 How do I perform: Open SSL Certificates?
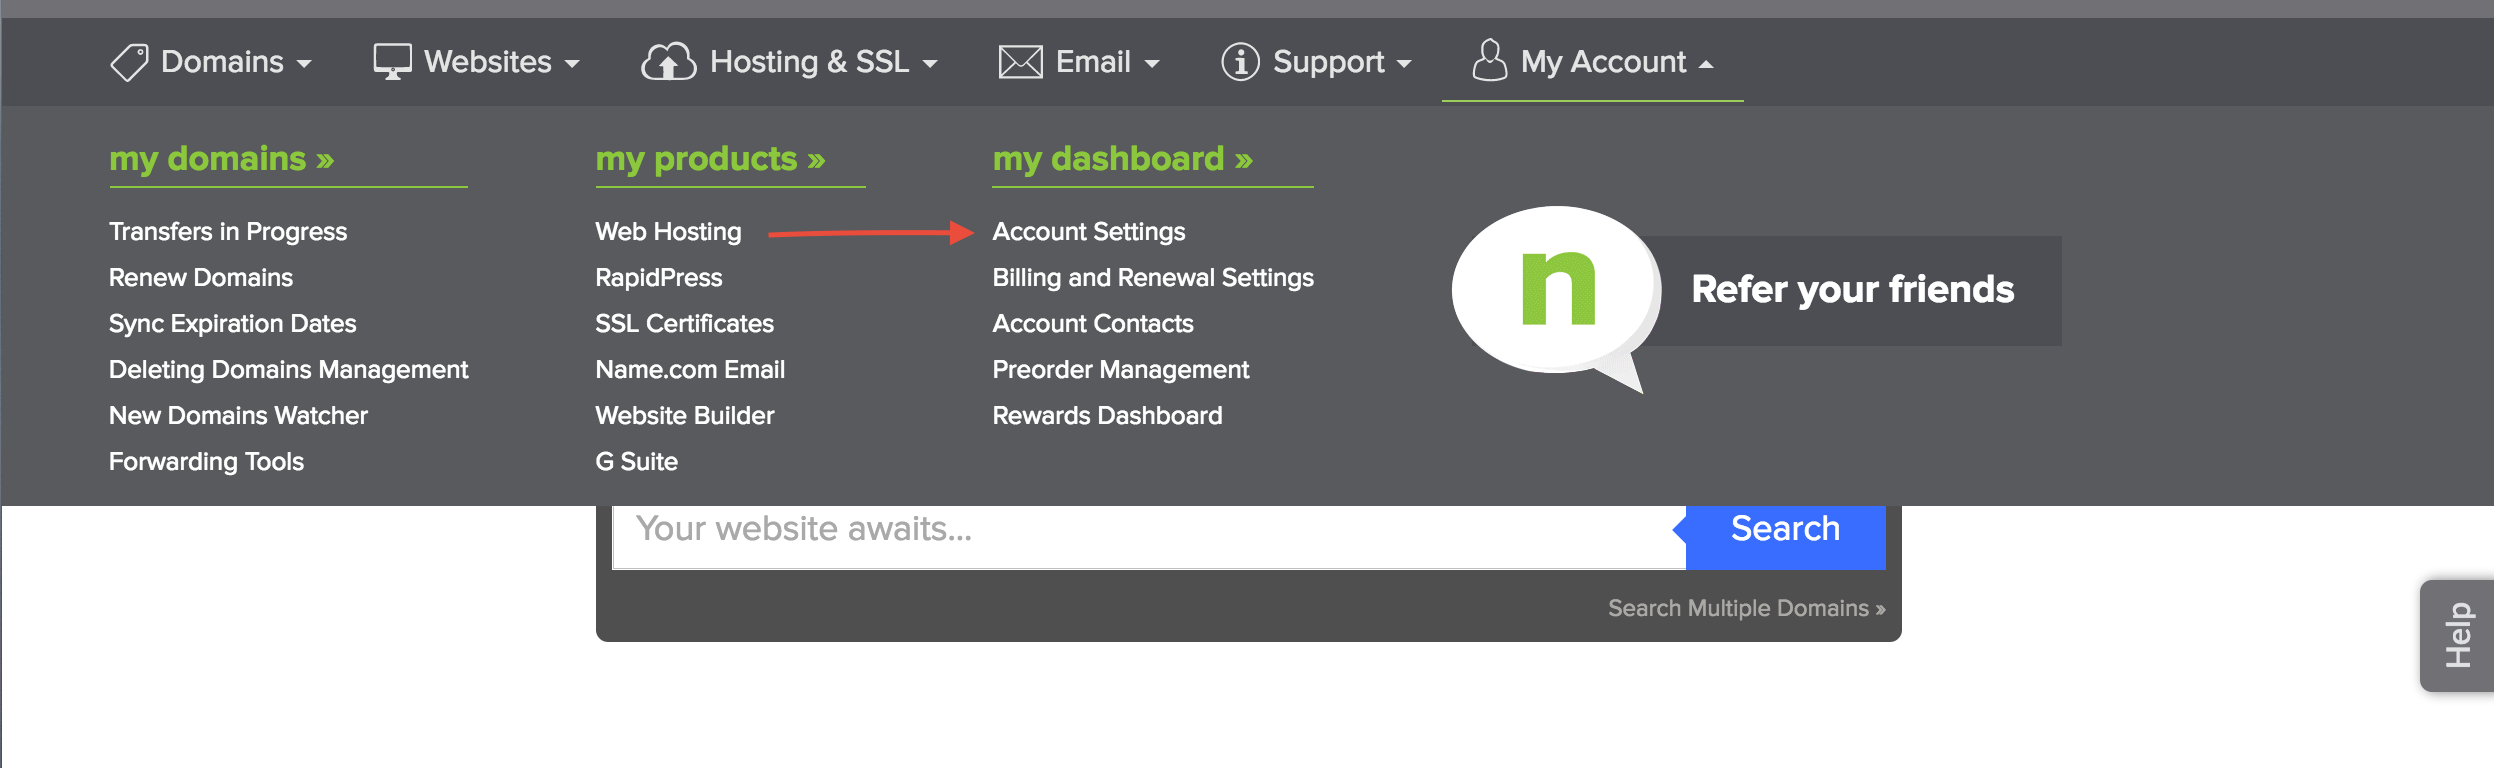click(x=684, y=324)
